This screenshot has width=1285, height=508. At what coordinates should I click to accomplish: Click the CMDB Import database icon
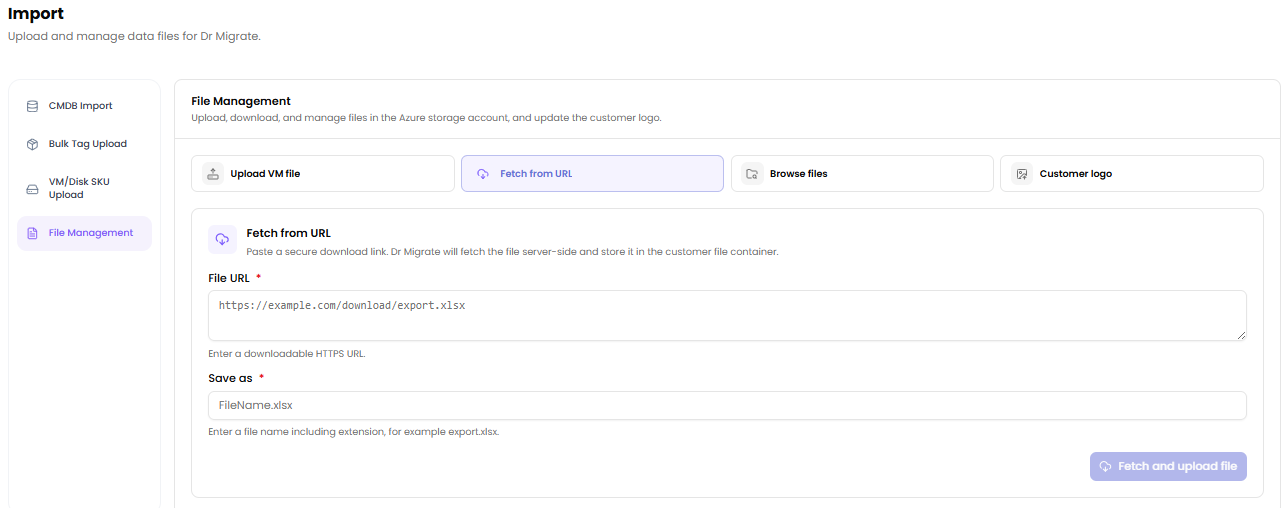tap(32, 106)
